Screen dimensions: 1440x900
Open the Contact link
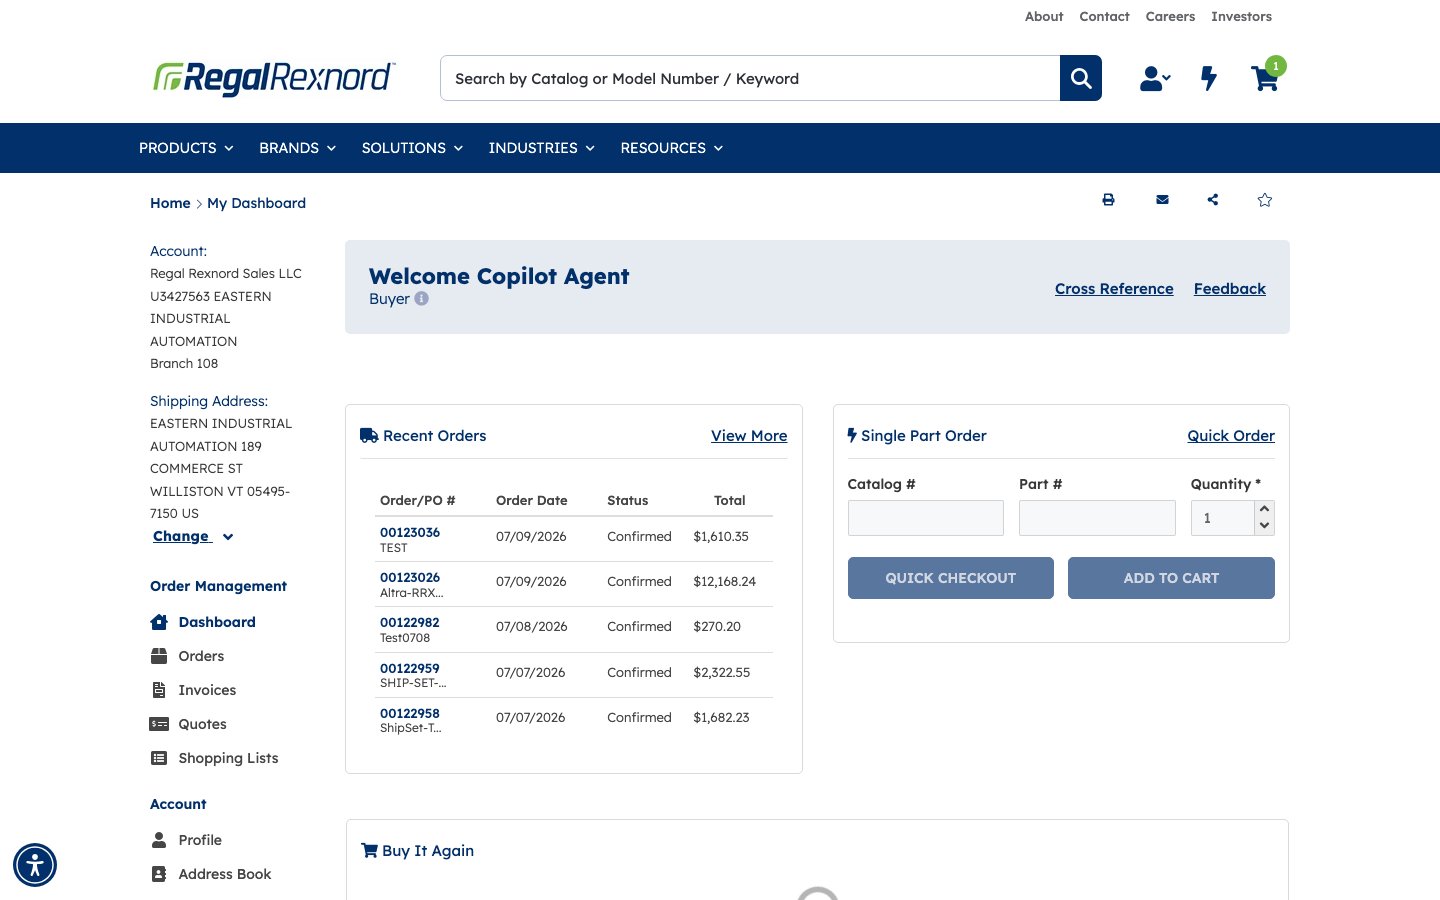(1104, 17)
